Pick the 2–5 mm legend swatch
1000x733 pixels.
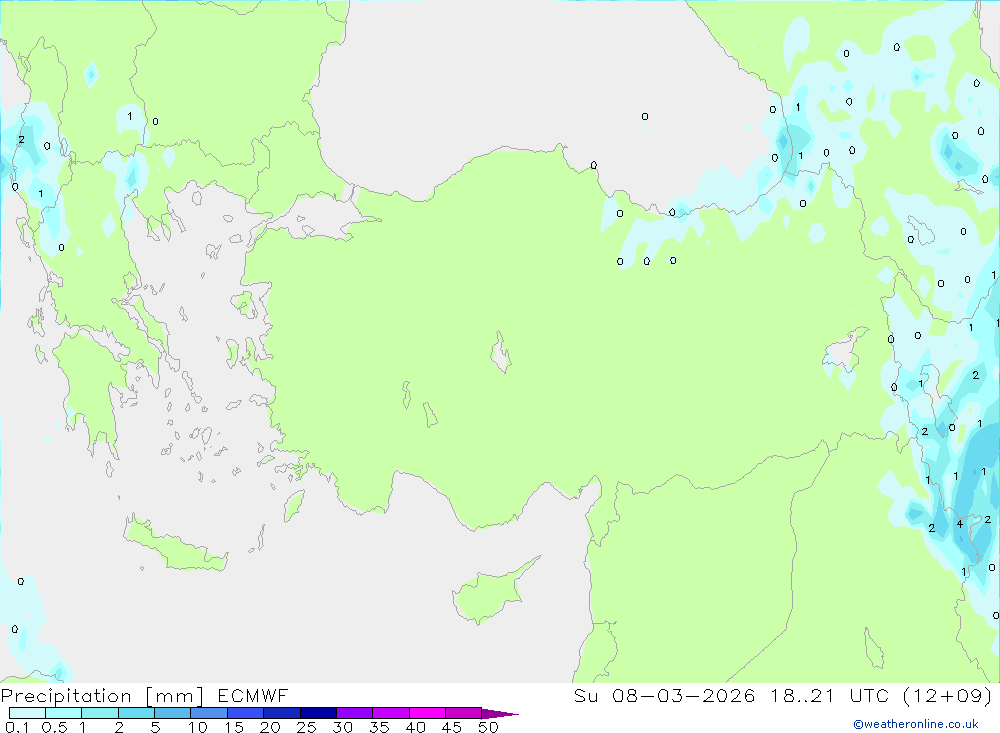(x=136, y=713)
